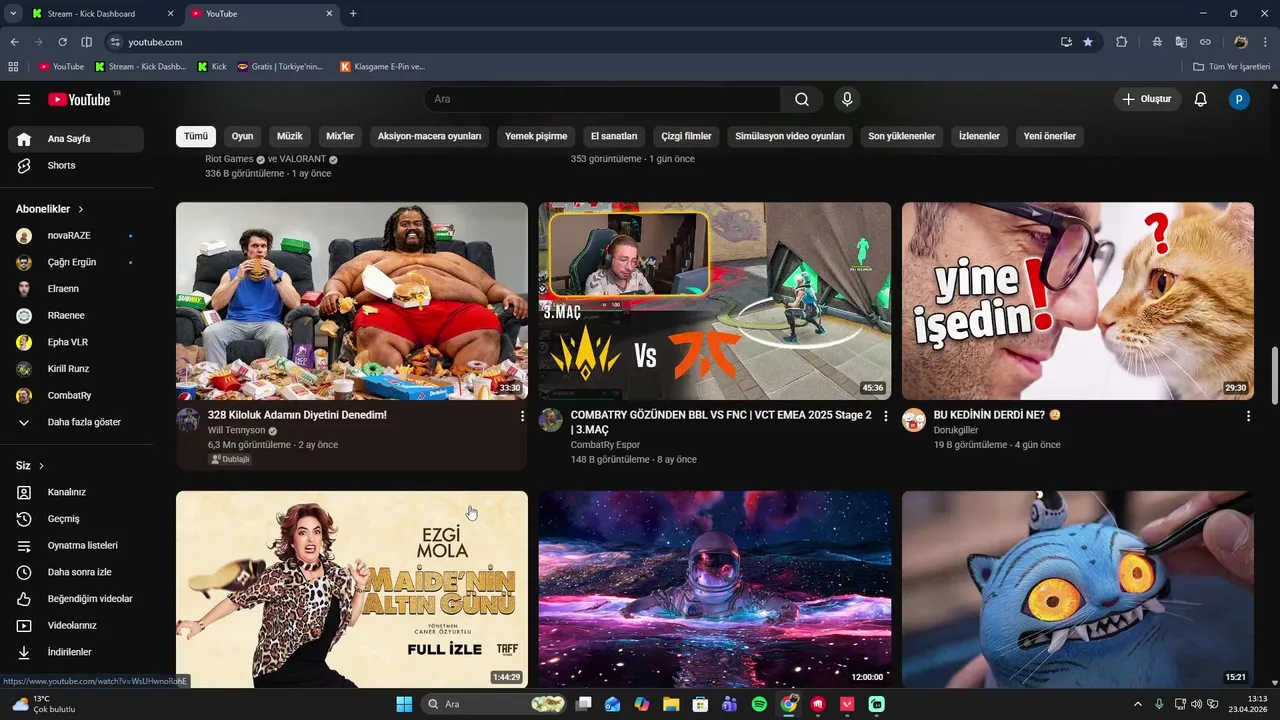Image resolution: width=1280 pixels, height=720 pixels.
Task: Open Elraenn channel subscription
Action: 76,289
